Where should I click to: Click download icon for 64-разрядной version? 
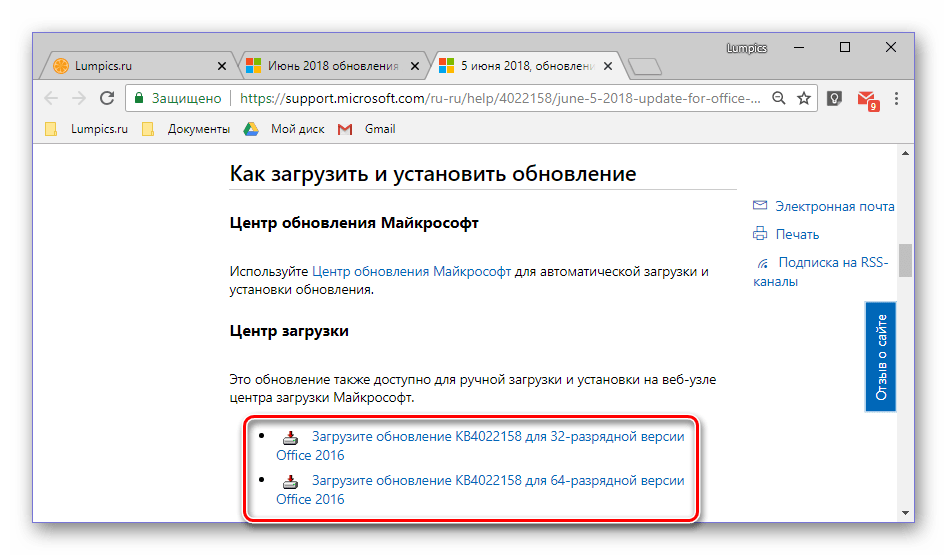pyautogui.click(x=291, y=481)
